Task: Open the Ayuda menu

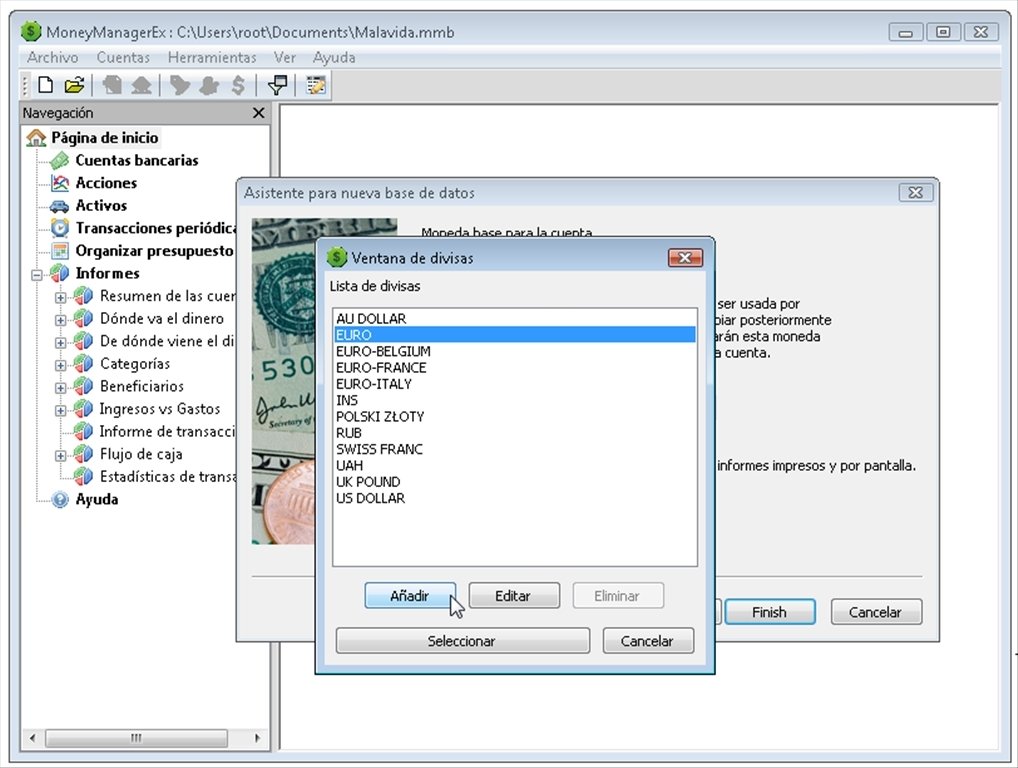Action: [334, 57]
